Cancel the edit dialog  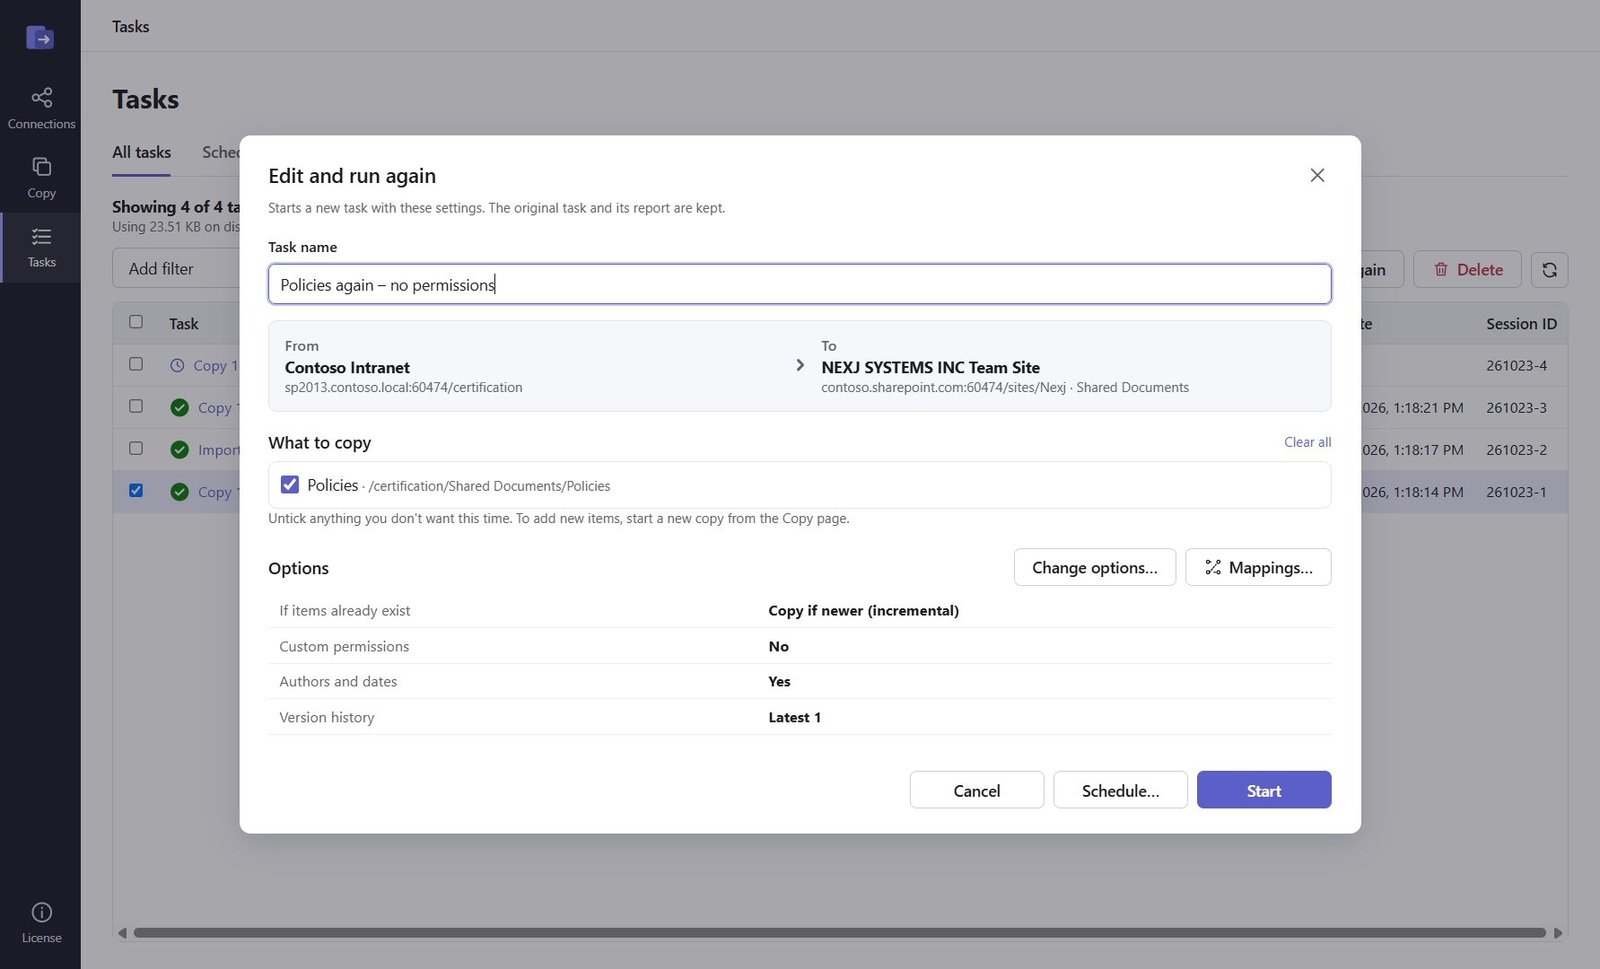(977, 790)
